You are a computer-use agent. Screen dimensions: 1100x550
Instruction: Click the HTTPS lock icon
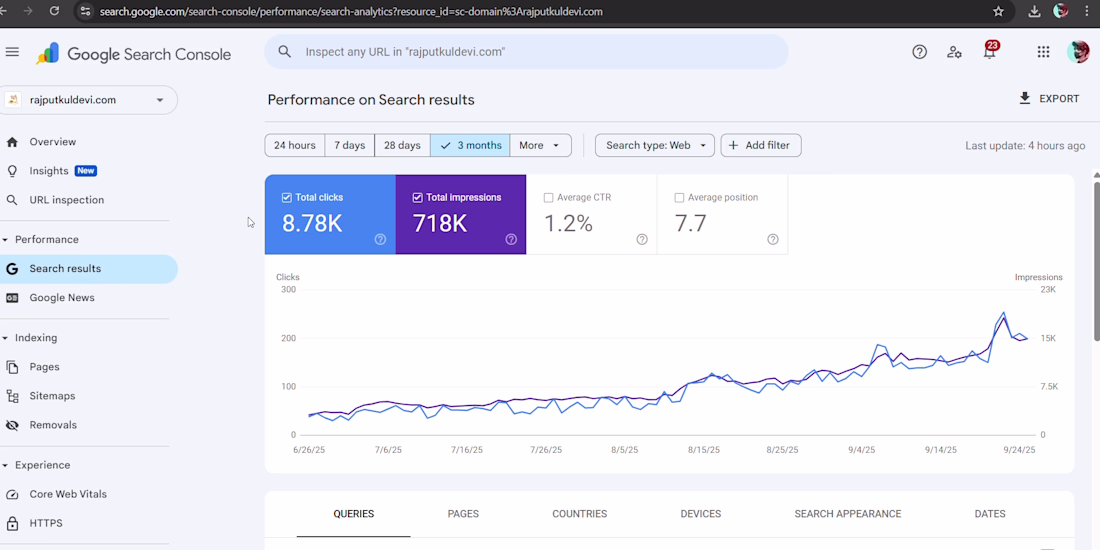point(12,523)
